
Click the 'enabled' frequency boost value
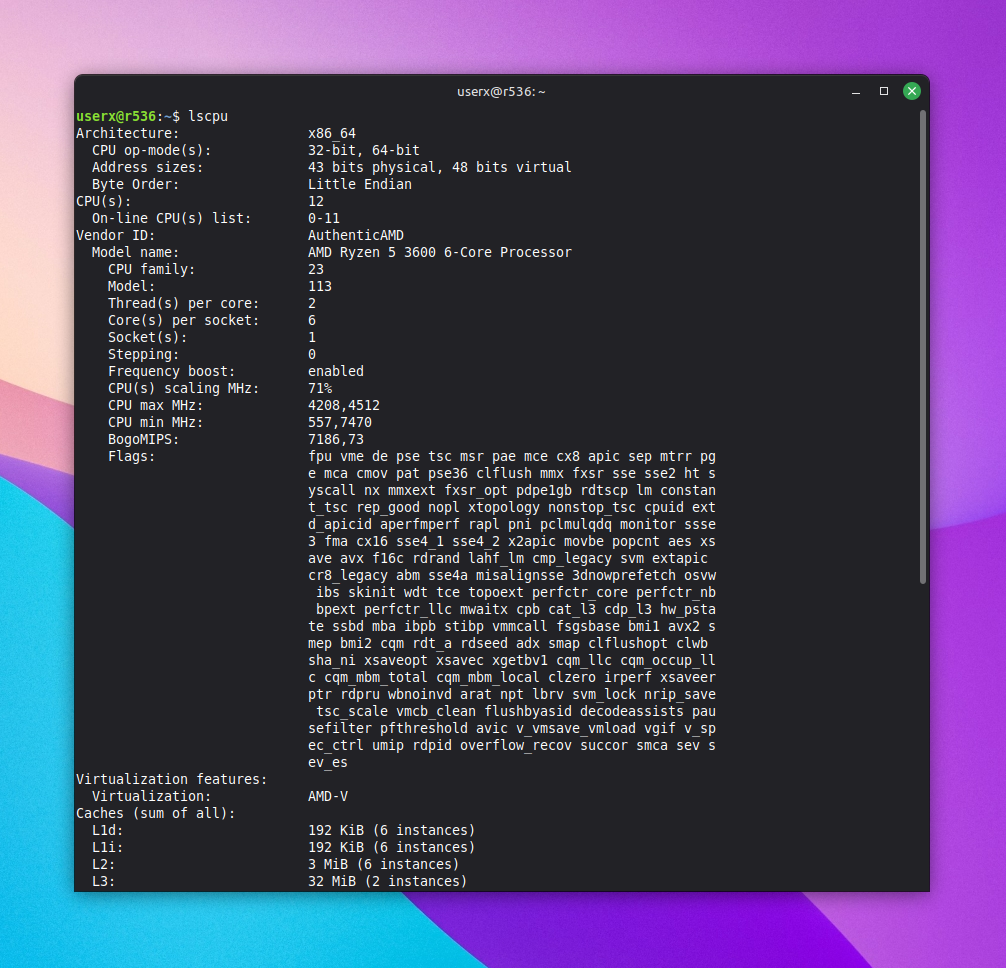(336, 371)
